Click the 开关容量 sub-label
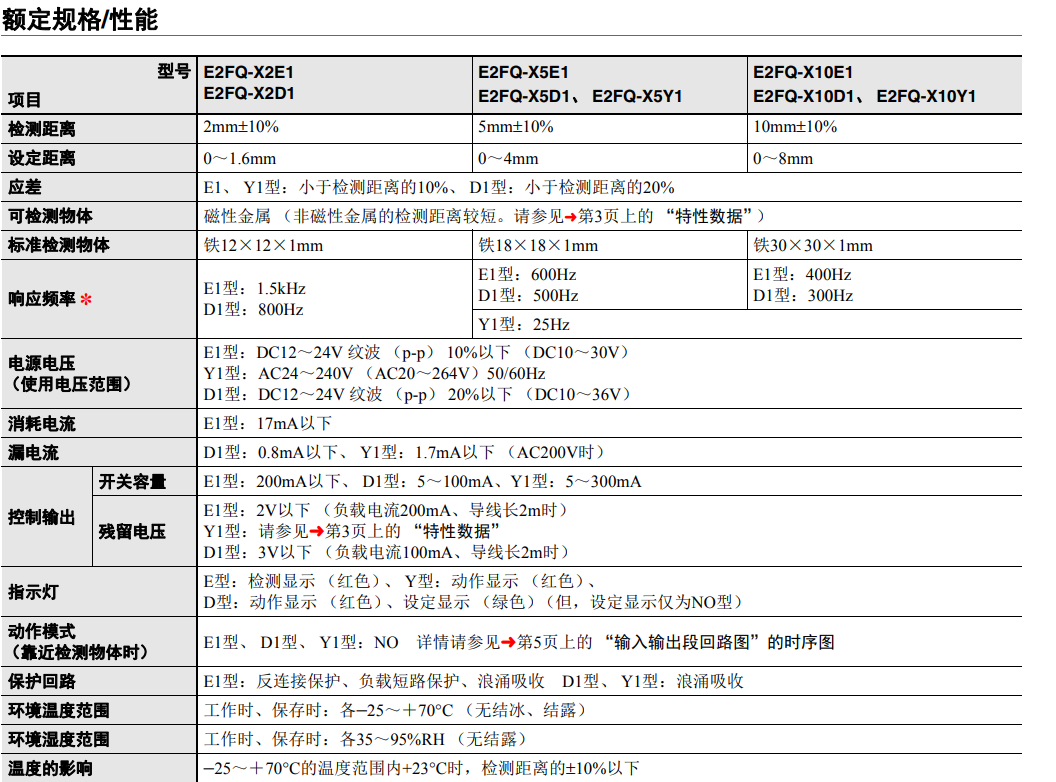This screenshot has width=1056, height=782. (132, 482)
